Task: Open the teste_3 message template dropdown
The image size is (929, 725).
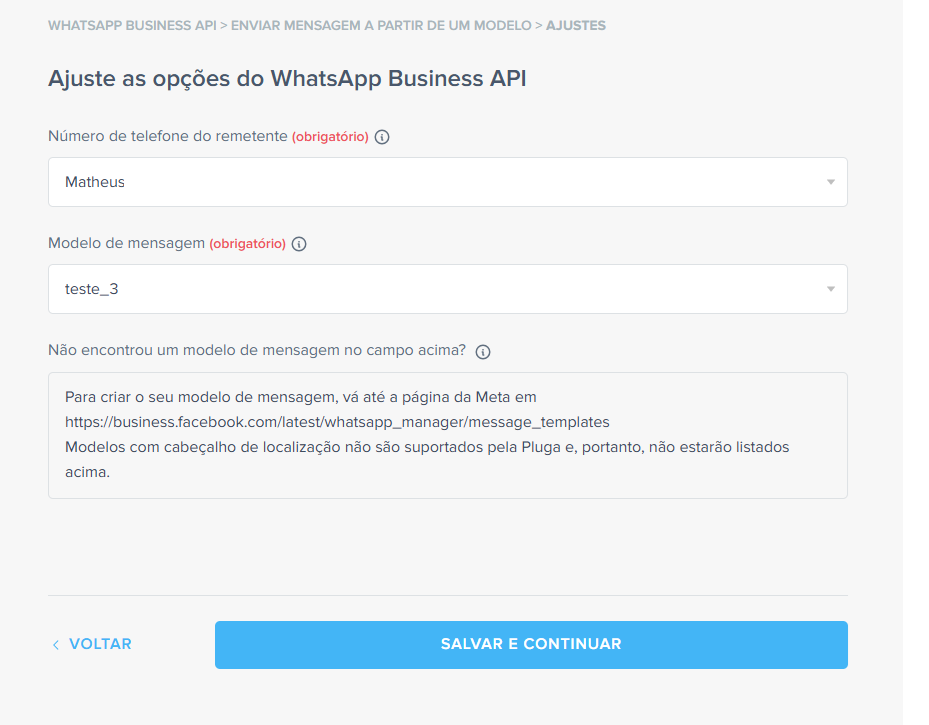Action: (x=440, y=289)
